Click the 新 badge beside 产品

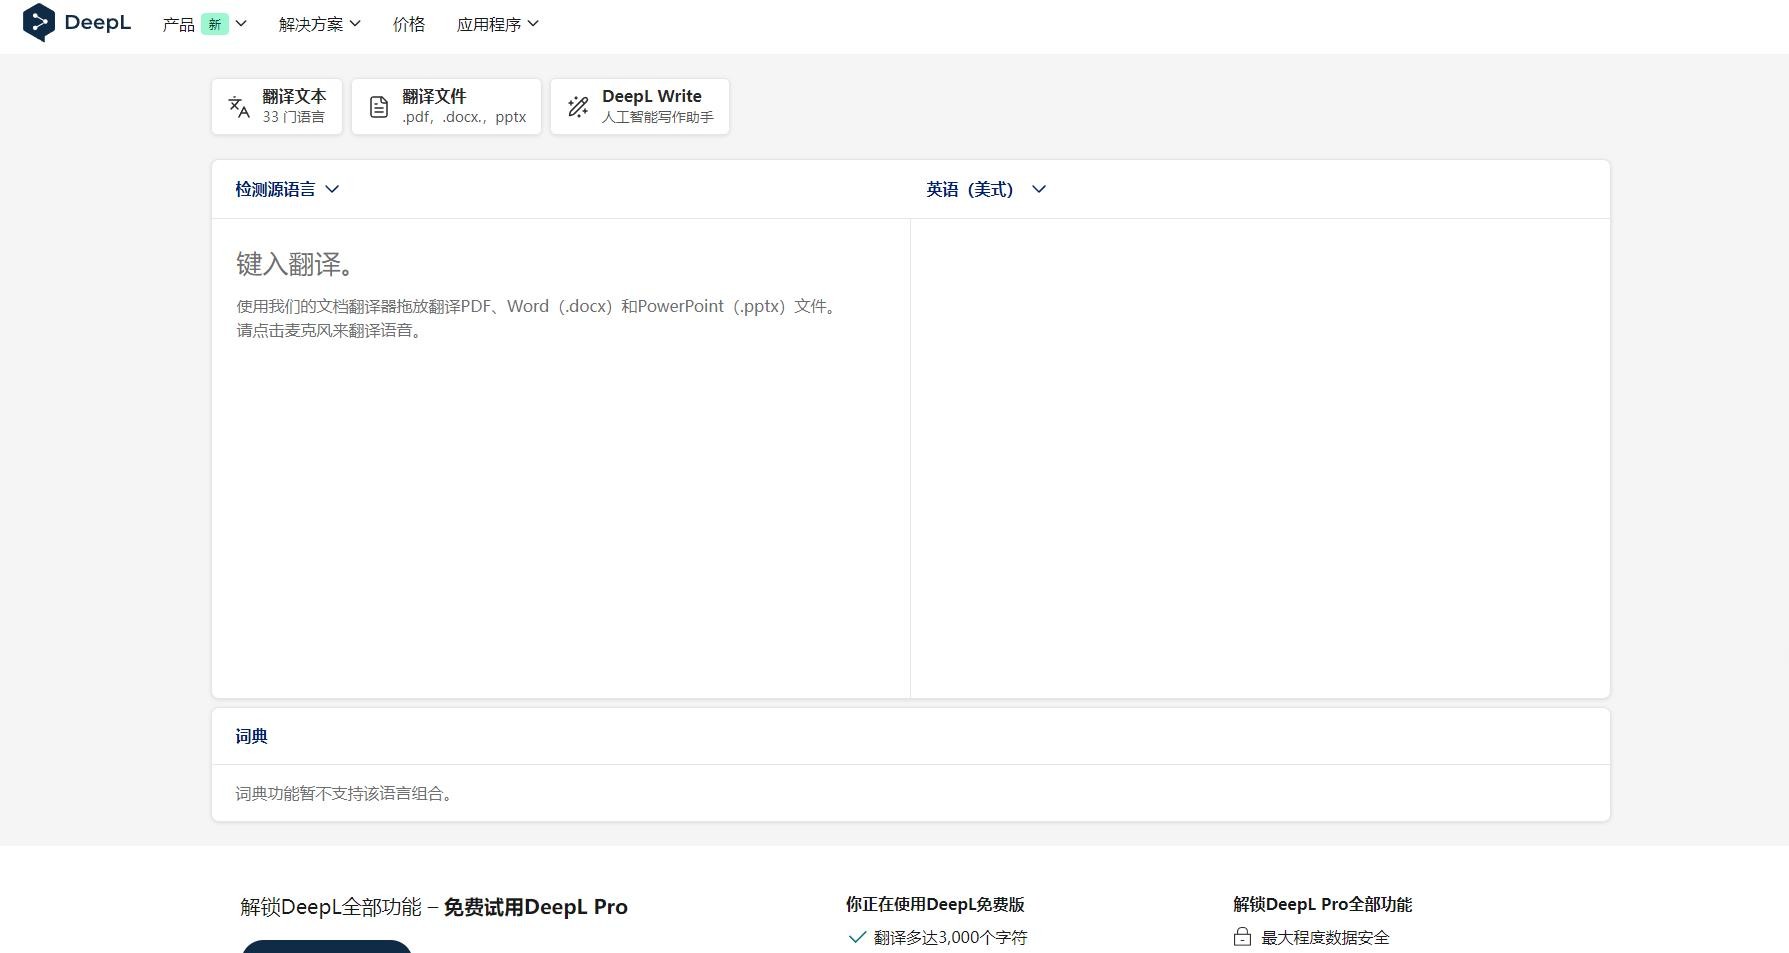pyautogui.click(x=214, y=24)
